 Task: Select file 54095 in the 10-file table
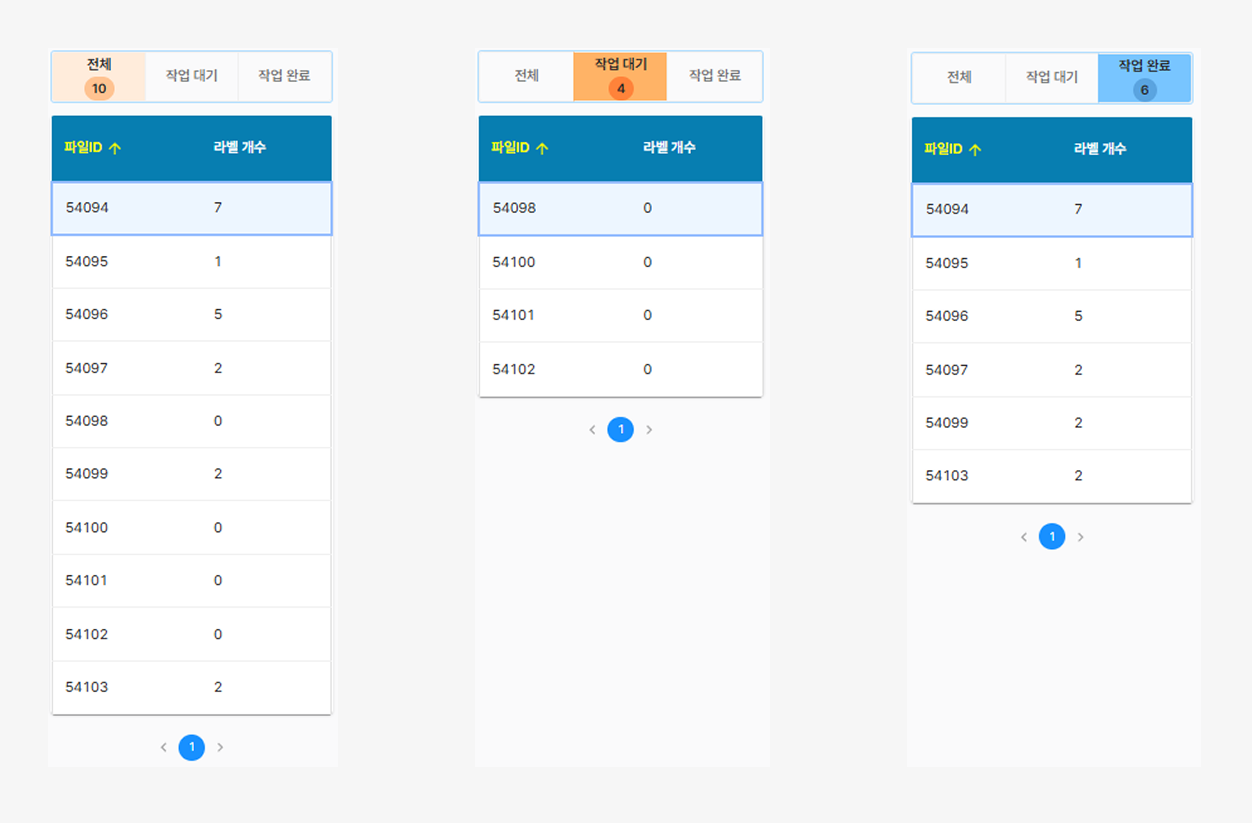coord(192,262)
